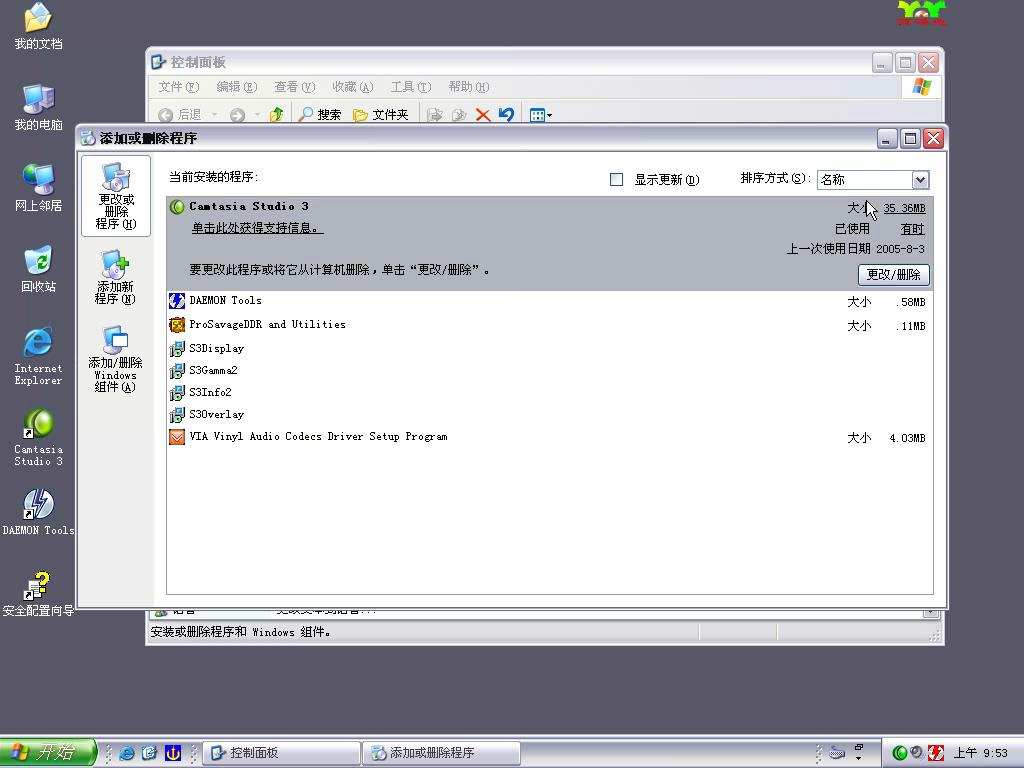Open the File menu in Control Panel
The width and height of the screenshot is (1024, 768).
pyautogui.click(x=178, y=87)
